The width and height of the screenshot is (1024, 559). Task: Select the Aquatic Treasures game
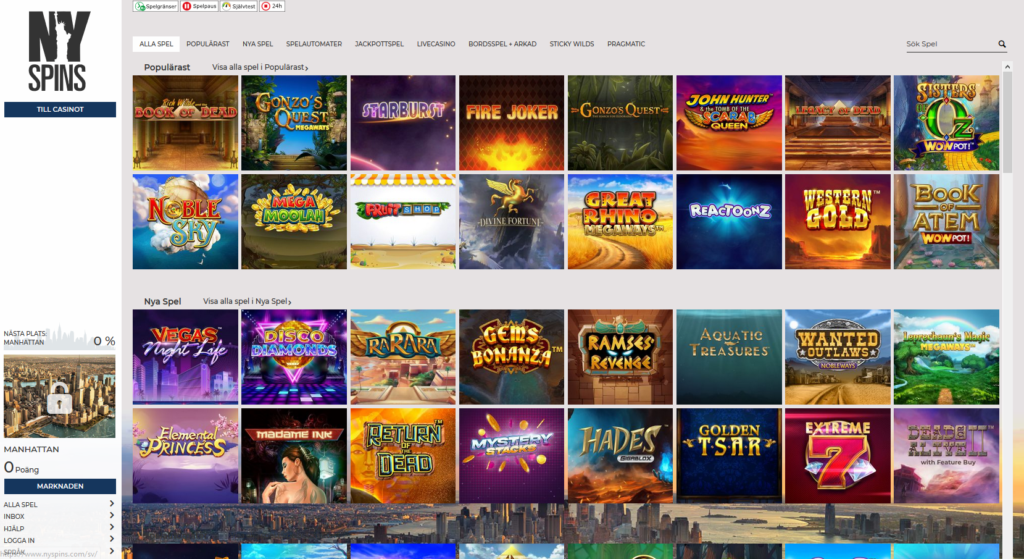click(729, 357)
